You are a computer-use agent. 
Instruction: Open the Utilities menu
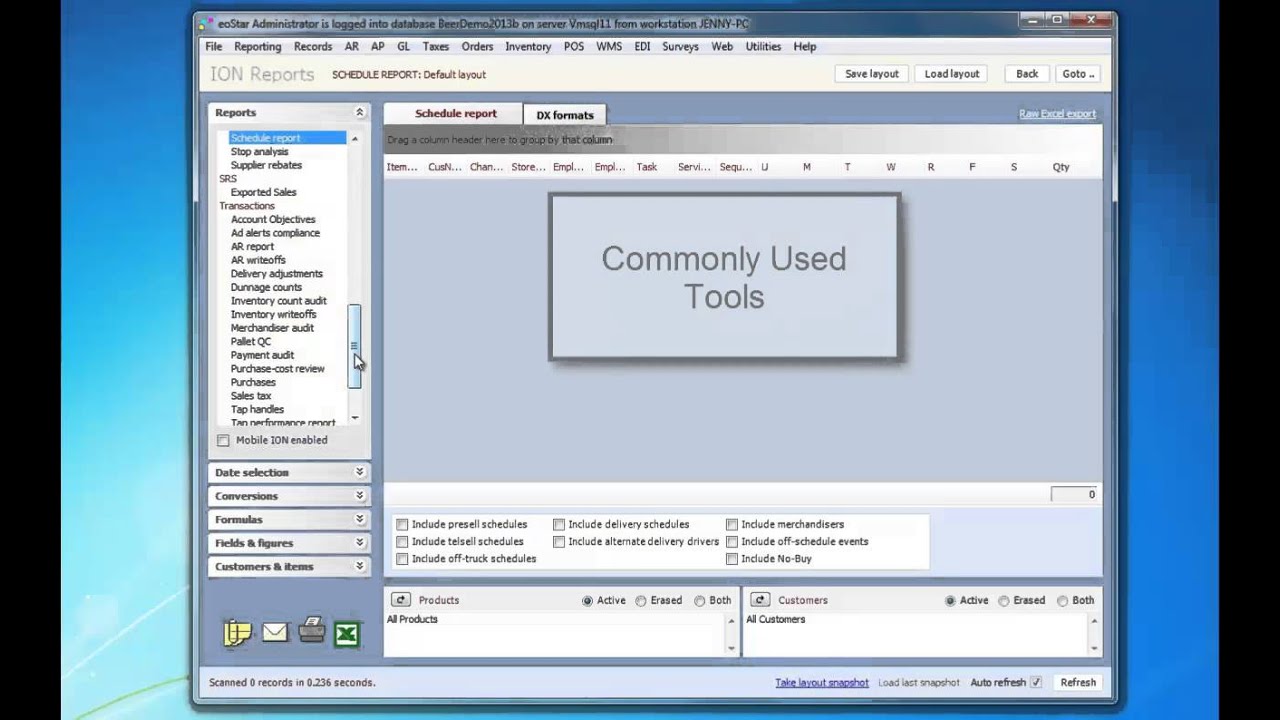763,46
